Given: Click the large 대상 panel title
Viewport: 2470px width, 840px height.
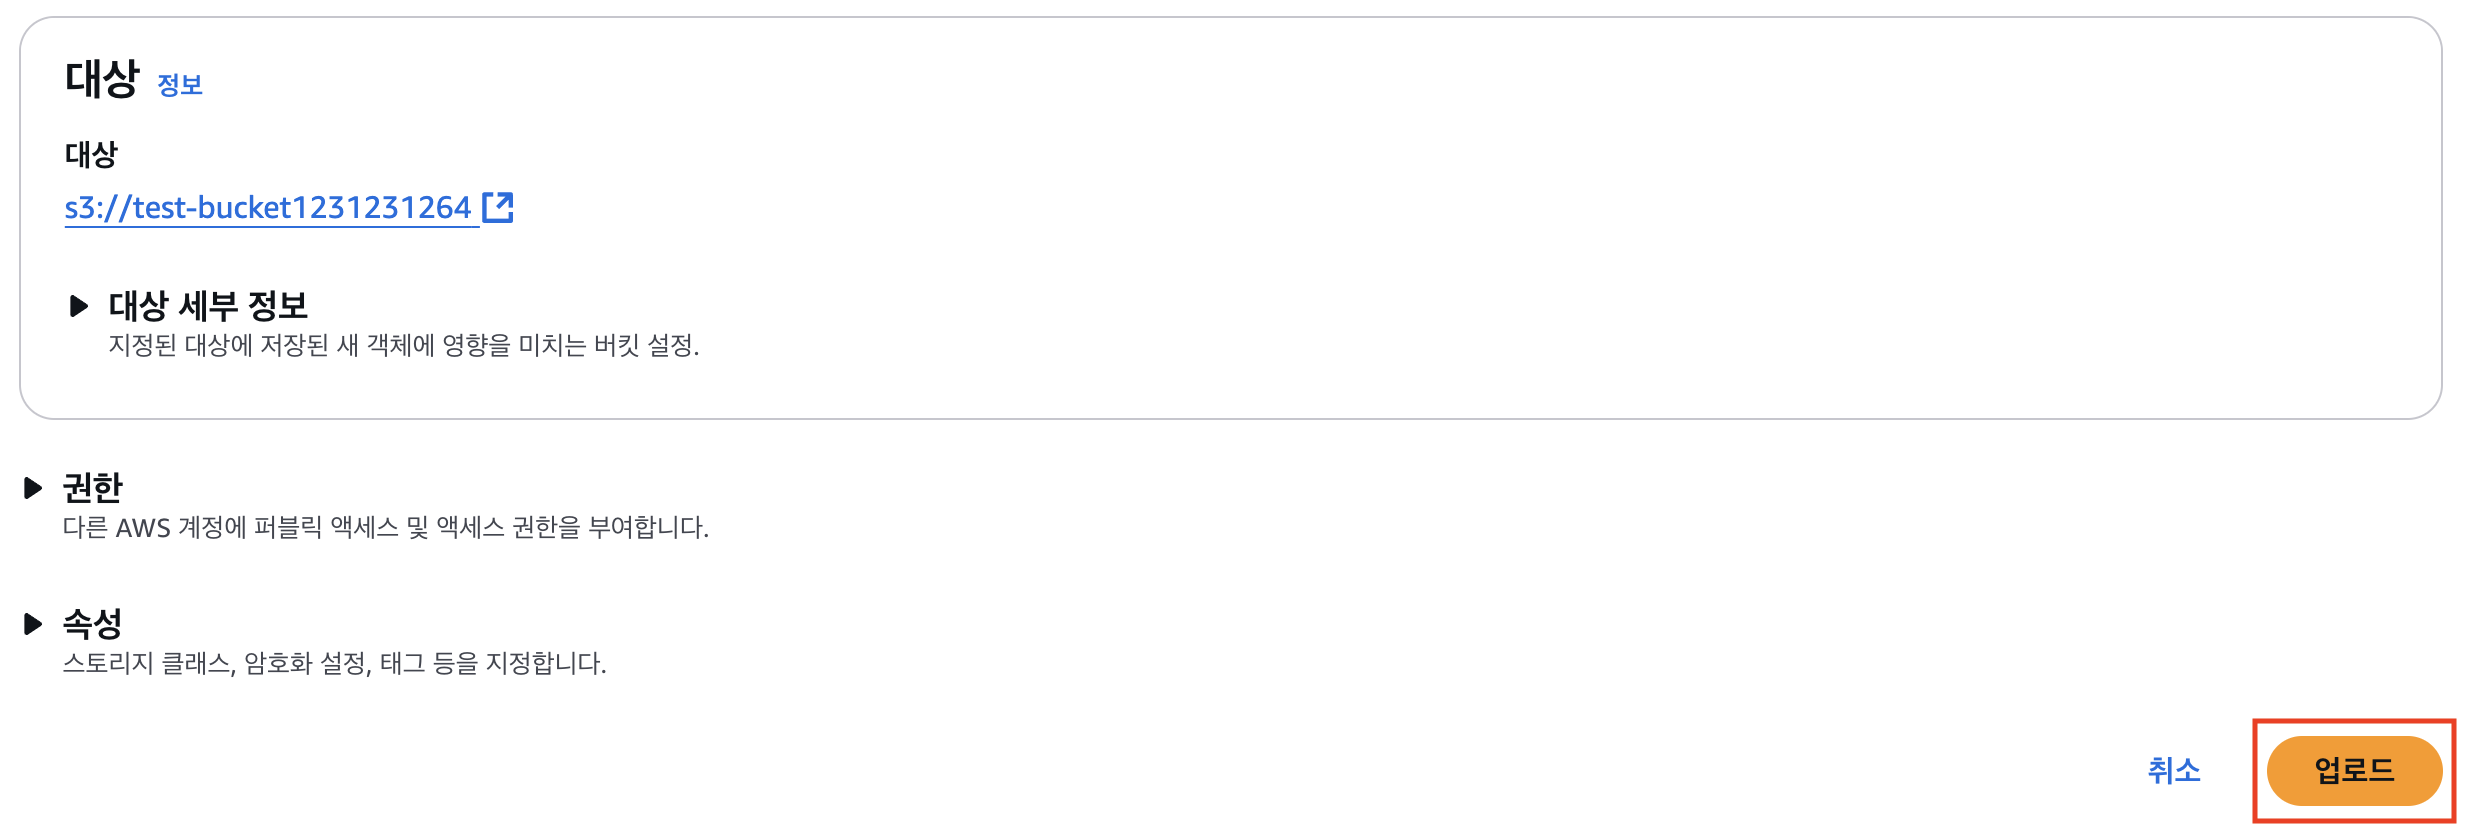Looking at the screenshot, I should point(101,79).
